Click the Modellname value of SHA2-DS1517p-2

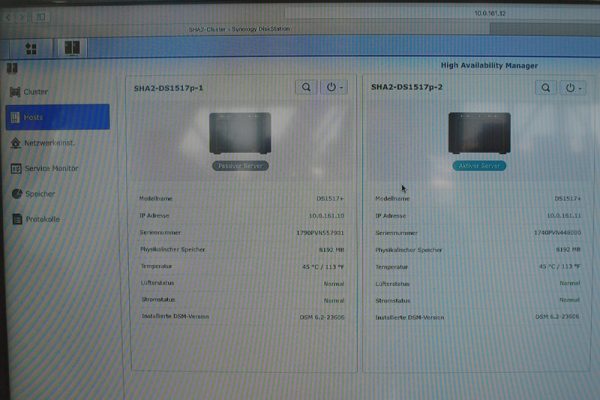click(x=567, y=199)
